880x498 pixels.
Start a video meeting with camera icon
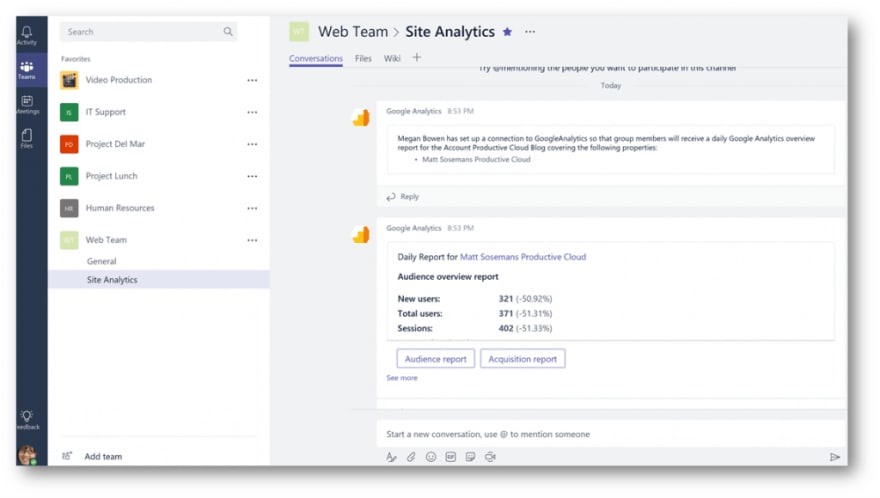point(491,457)
